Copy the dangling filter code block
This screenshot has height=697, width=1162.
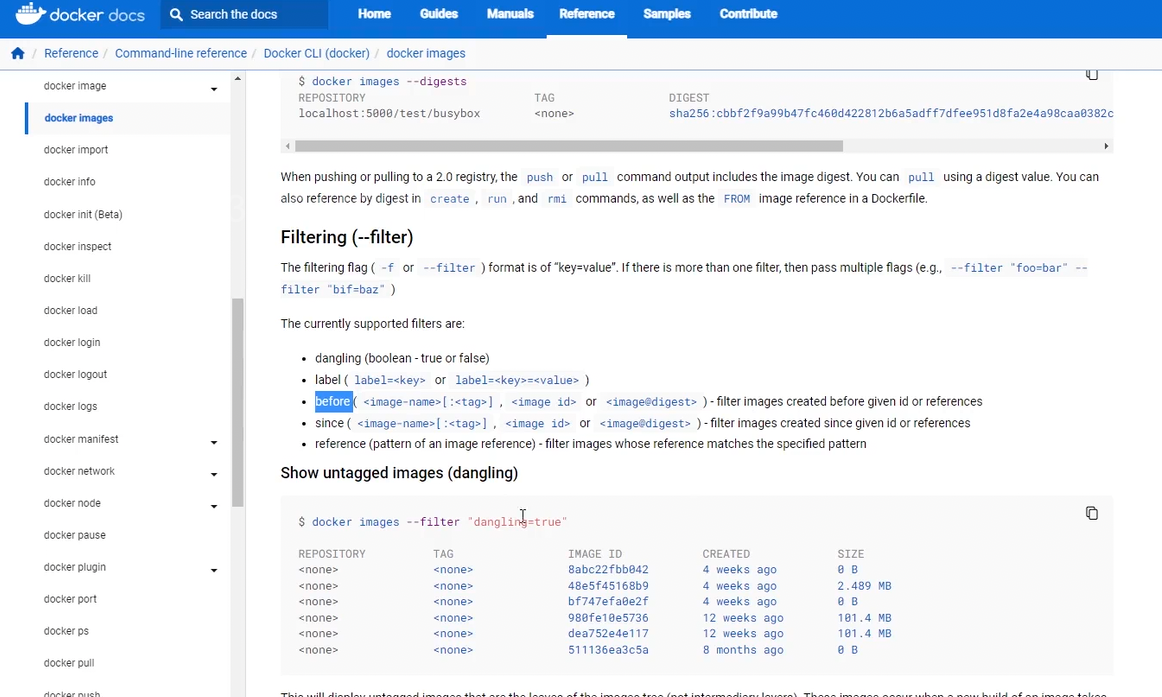coord(1092,513)
